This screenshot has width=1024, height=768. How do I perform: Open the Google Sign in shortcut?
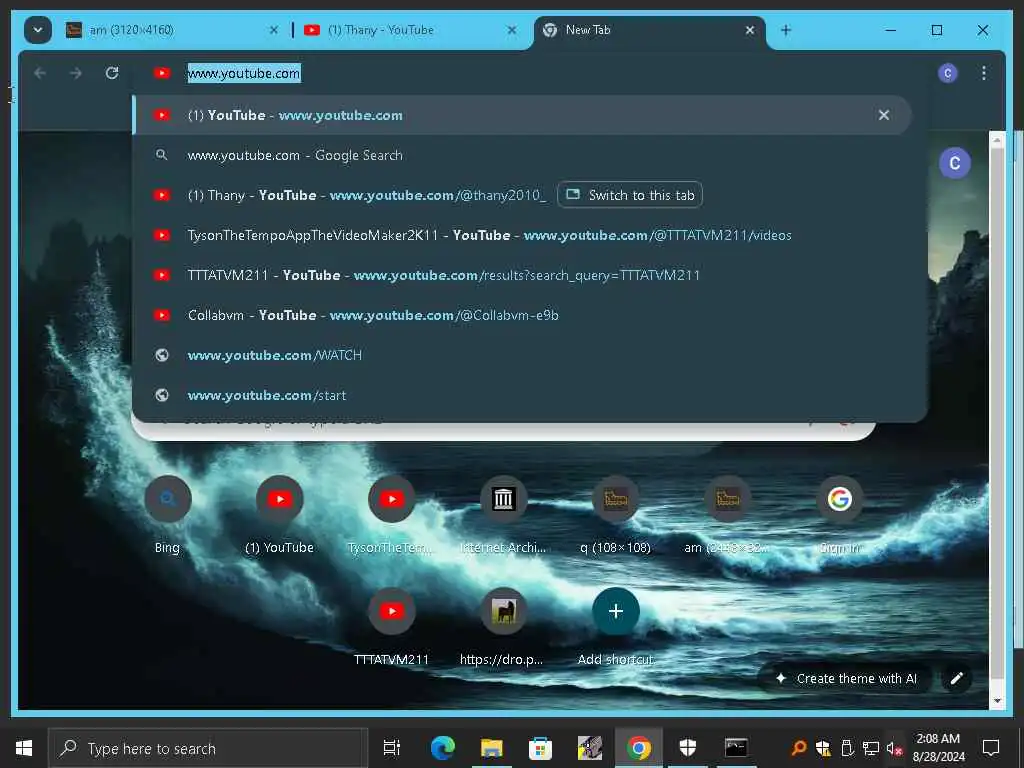tap(840, 515)
